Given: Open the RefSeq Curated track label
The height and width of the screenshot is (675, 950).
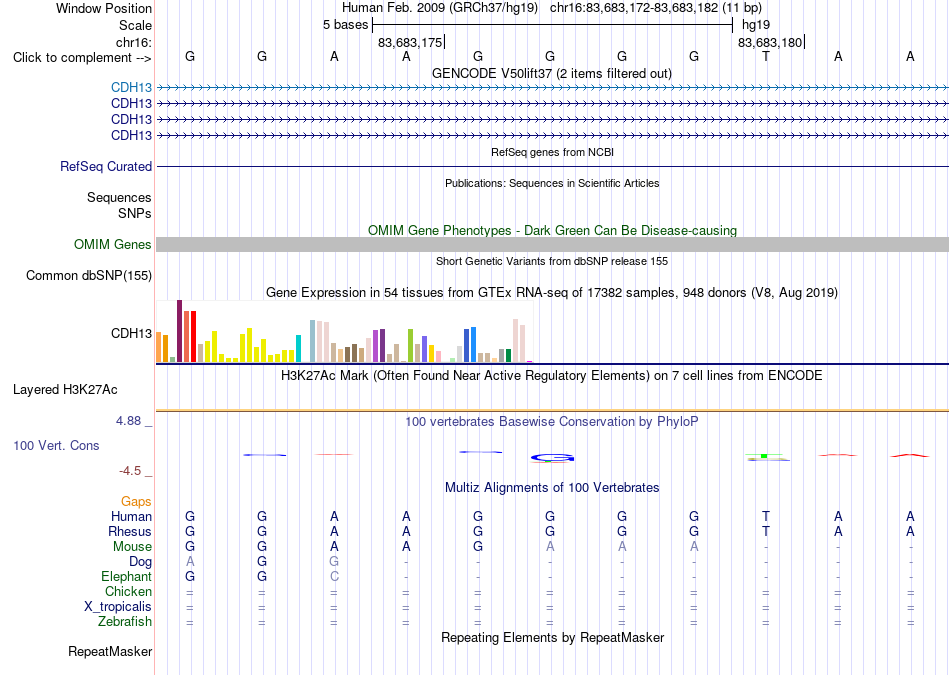Looking at the screenshot, I should pos(105,166).
